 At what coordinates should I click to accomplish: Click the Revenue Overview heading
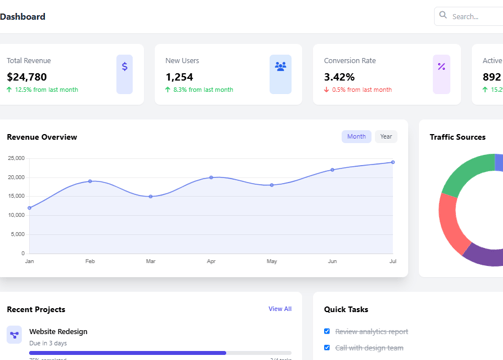[42, 137]
